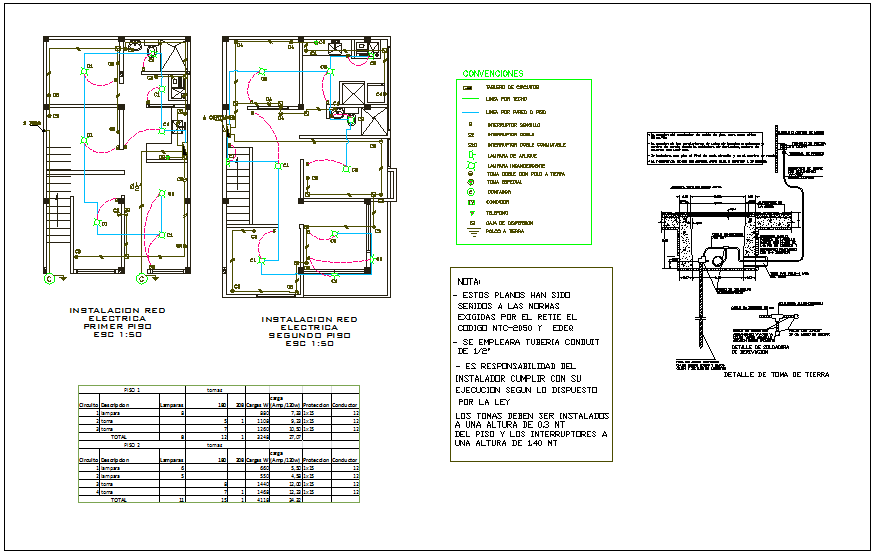Click the blue línea por pared o piso sample

(470, 112)
